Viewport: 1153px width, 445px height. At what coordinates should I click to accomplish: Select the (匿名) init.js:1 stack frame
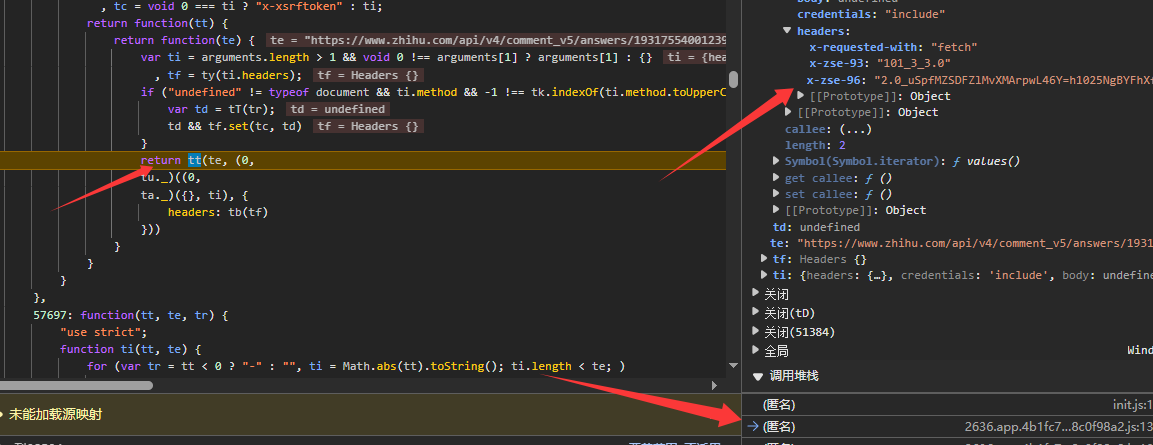click(x=947, y=405)
